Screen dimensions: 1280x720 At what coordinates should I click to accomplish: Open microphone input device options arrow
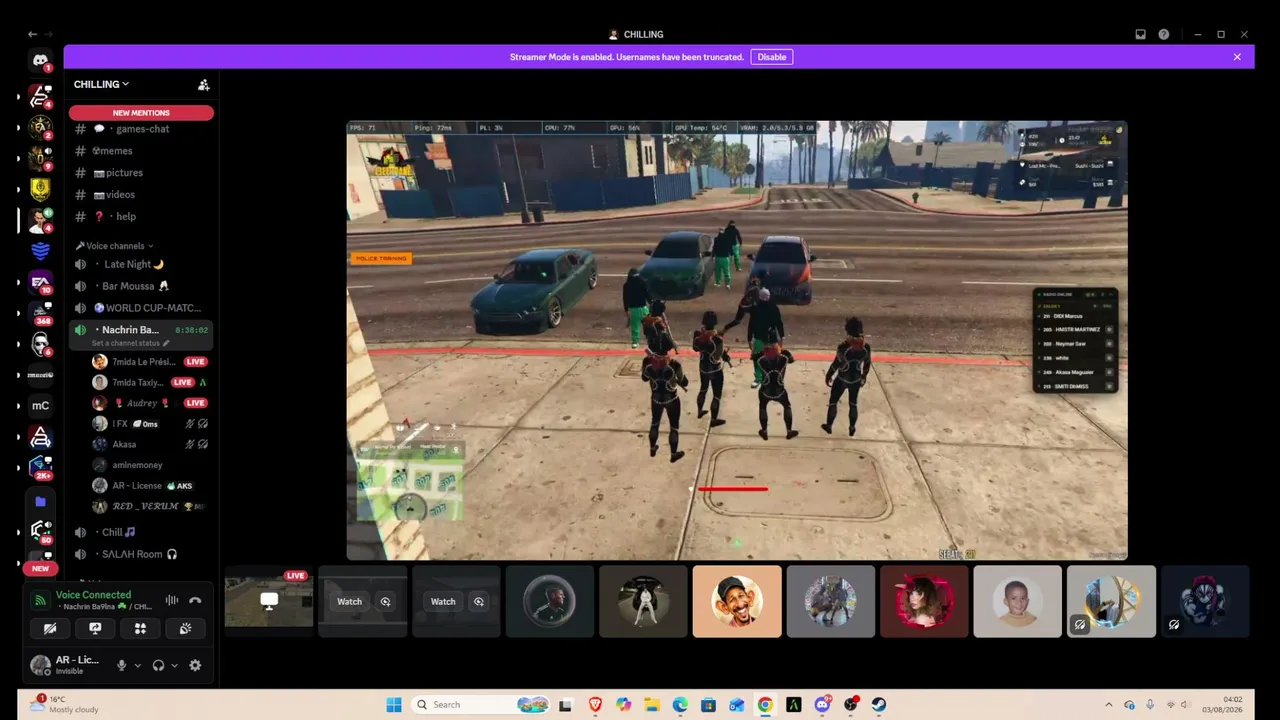[x=137, y=666]
